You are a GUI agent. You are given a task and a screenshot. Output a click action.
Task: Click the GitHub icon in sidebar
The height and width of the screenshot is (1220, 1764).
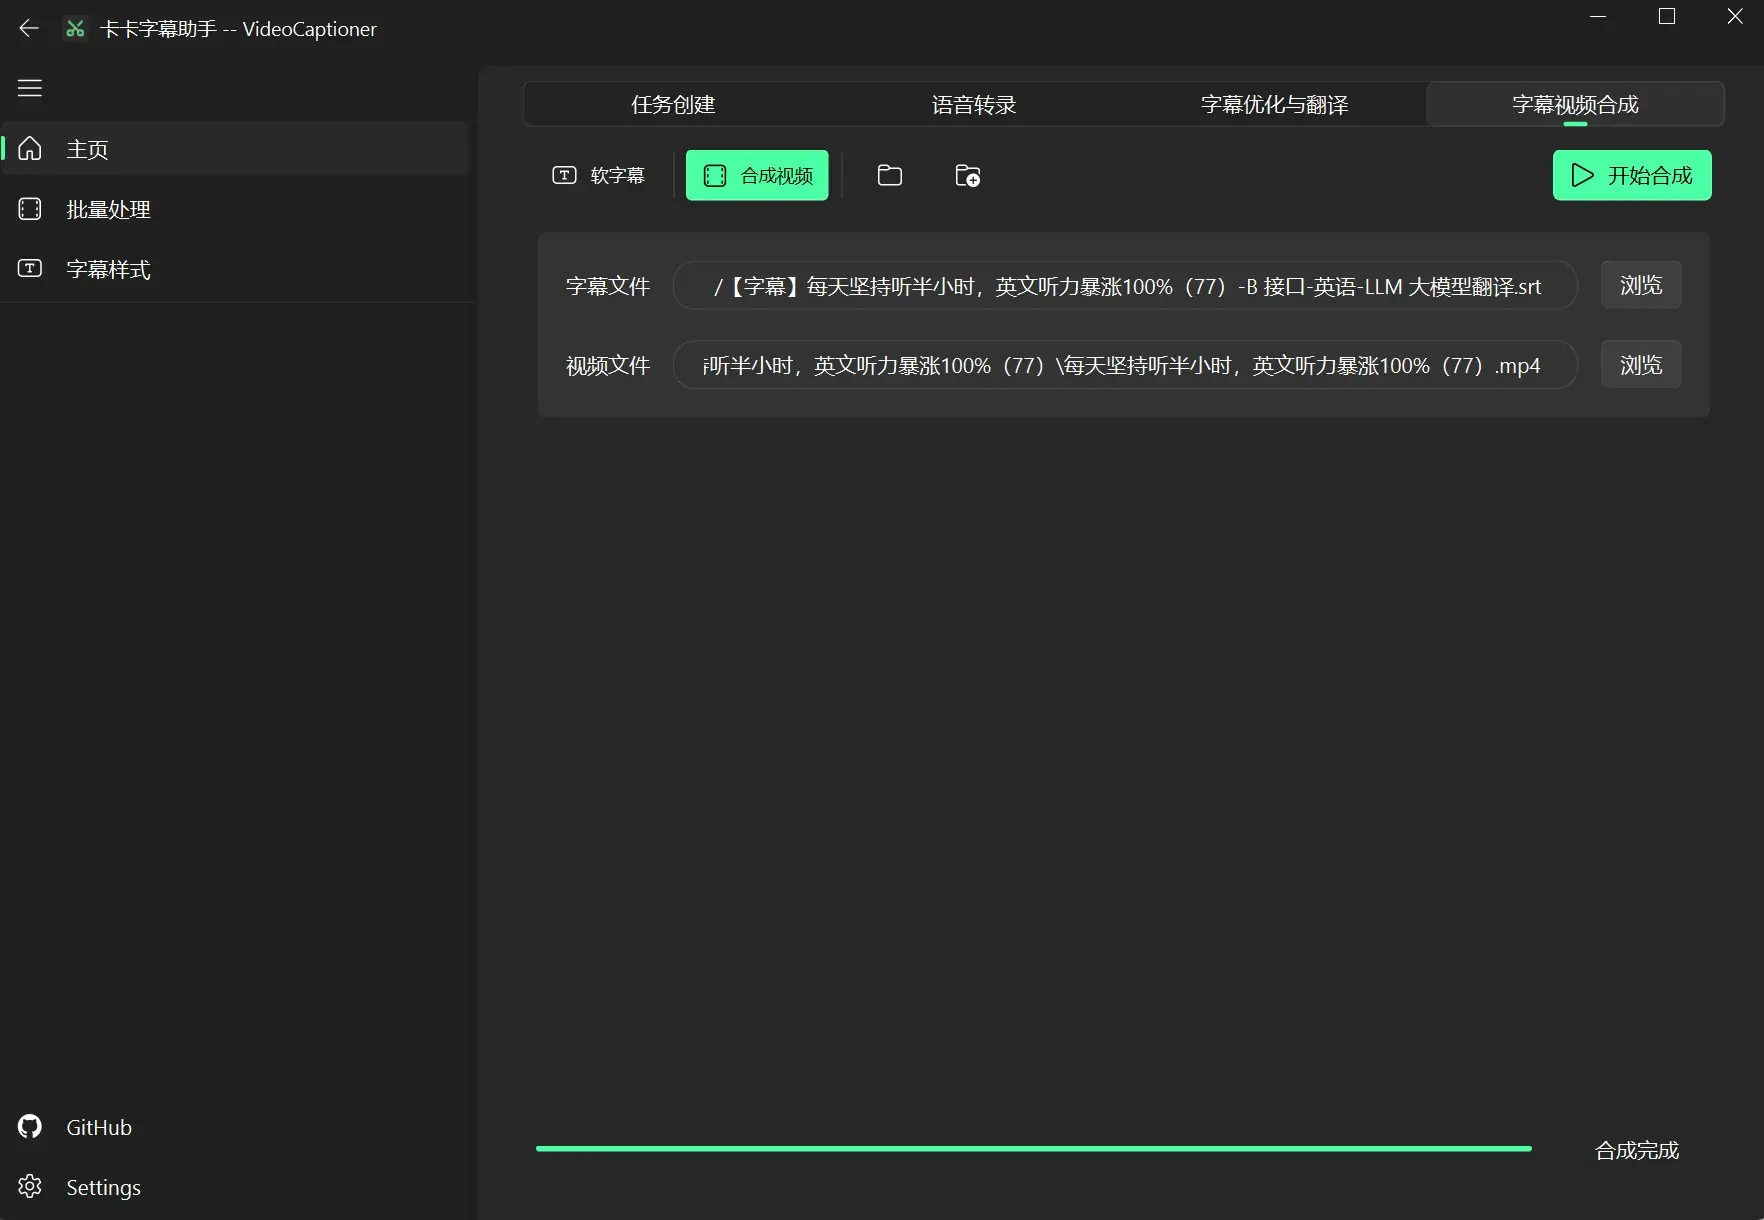(29, 1126)
